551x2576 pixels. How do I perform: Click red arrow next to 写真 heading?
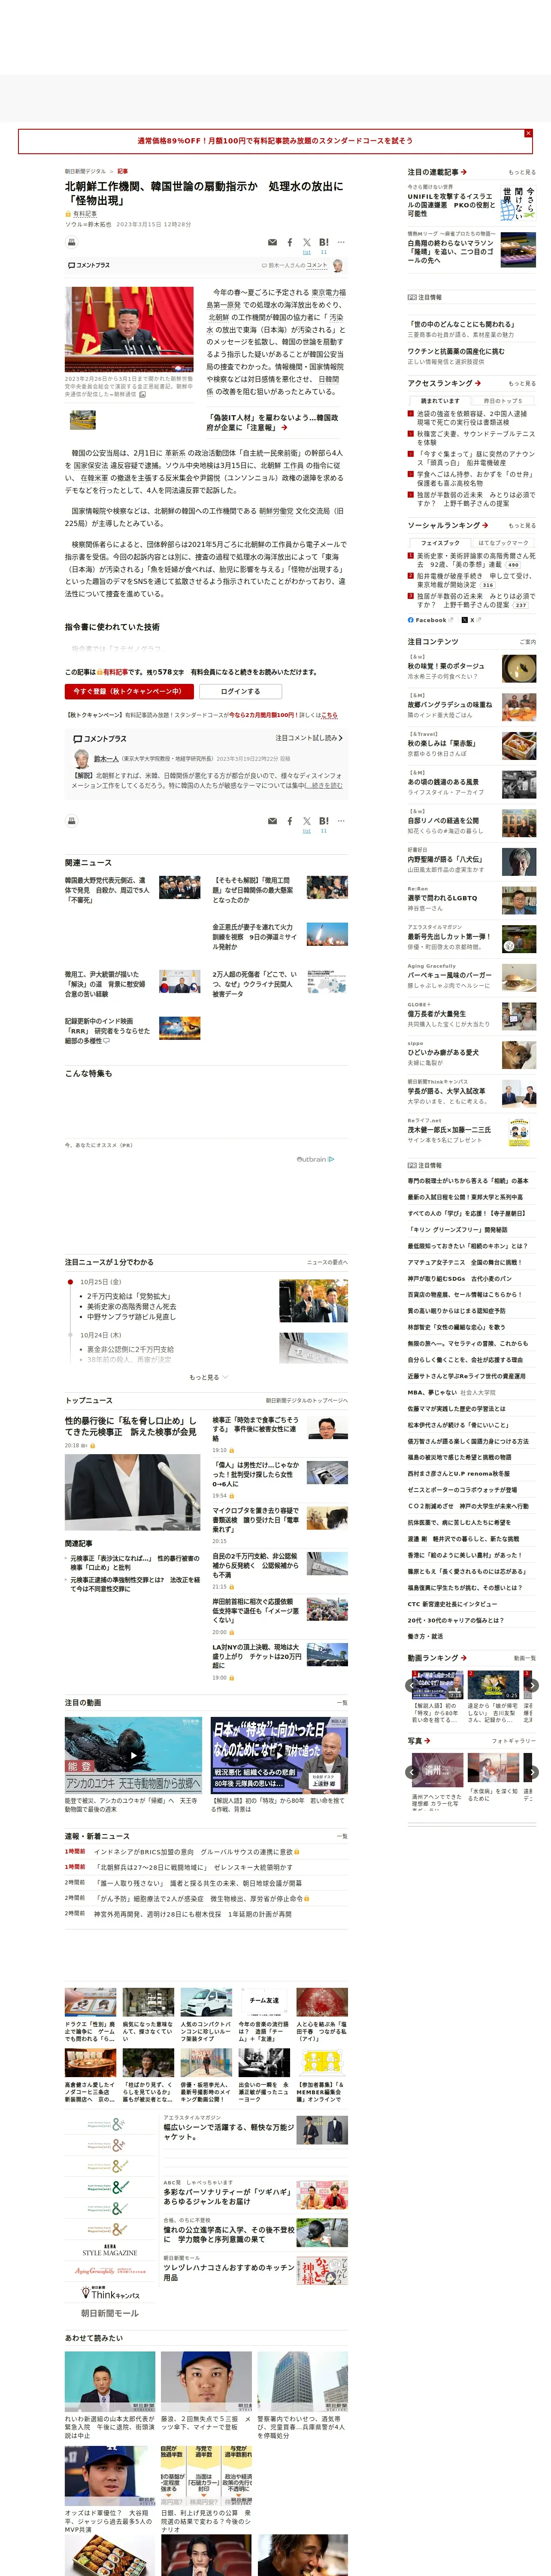pyautogui.click(x=427, y=1741)
